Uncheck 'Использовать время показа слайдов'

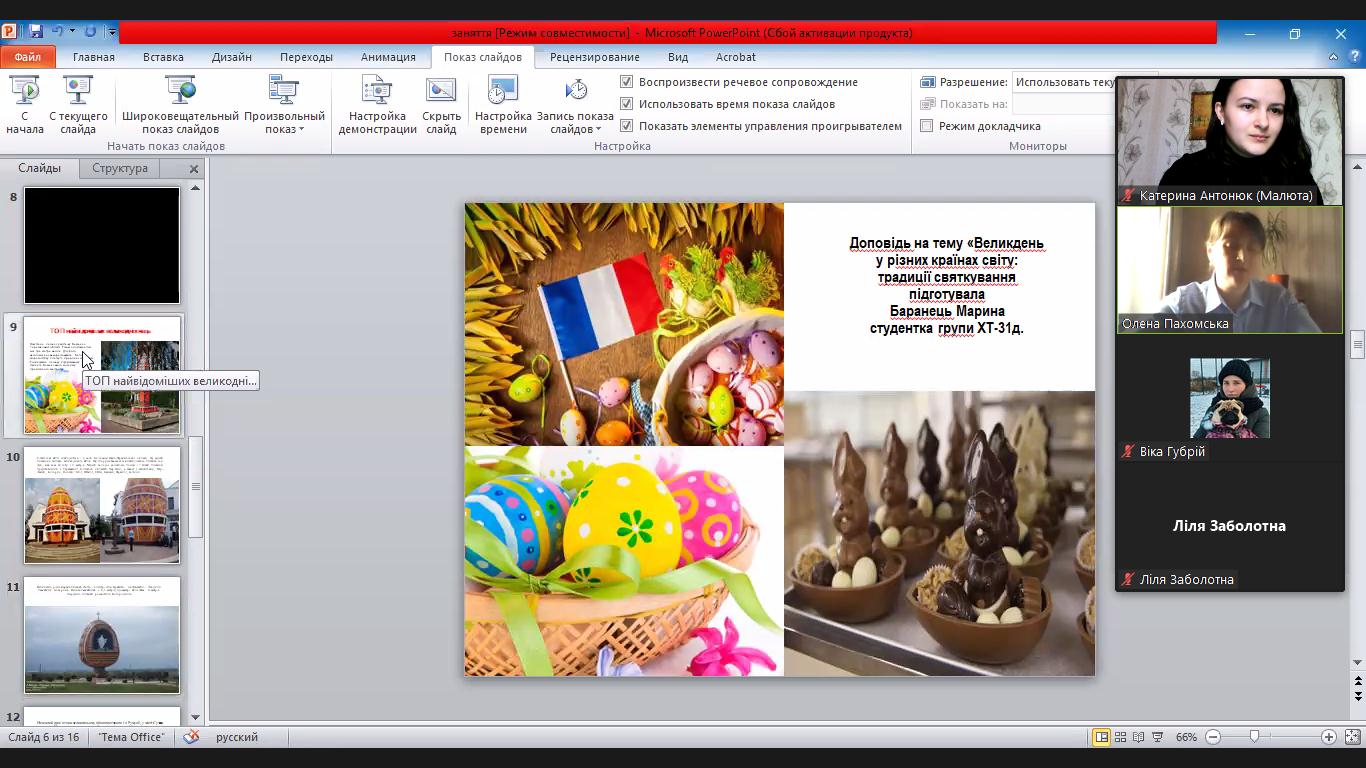point(627,104)
